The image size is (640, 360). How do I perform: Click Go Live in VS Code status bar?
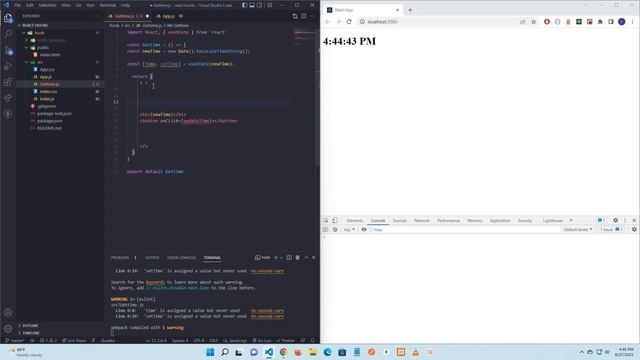262,340
